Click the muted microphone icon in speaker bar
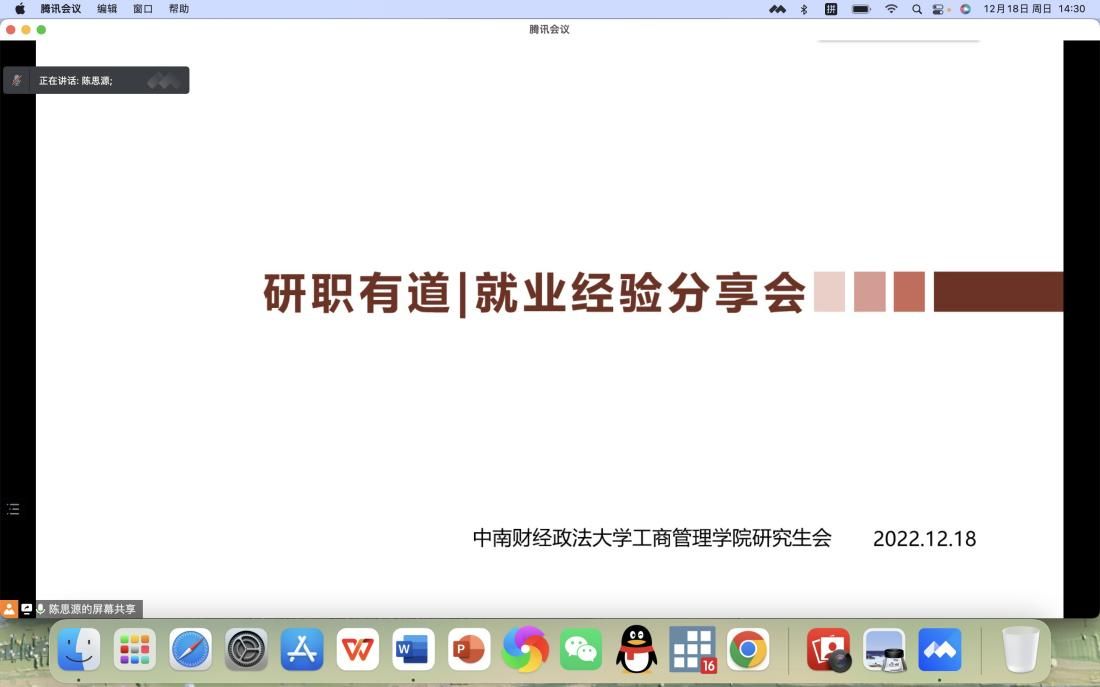1100x687 pixels. pos(17,80)
